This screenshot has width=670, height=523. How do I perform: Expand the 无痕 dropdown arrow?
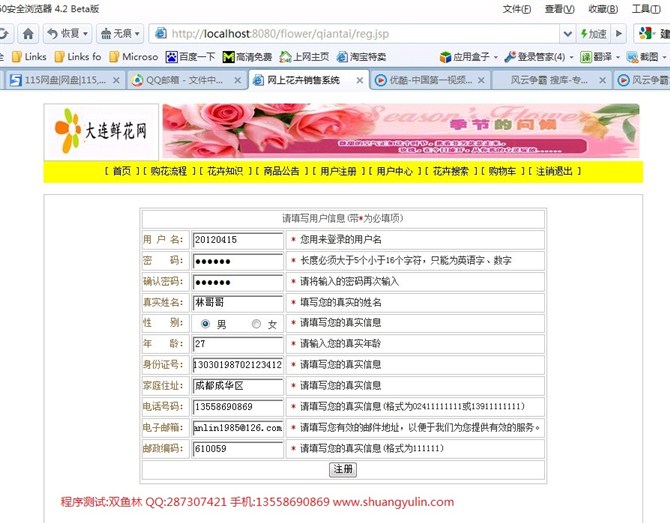(x=138, y=34)
